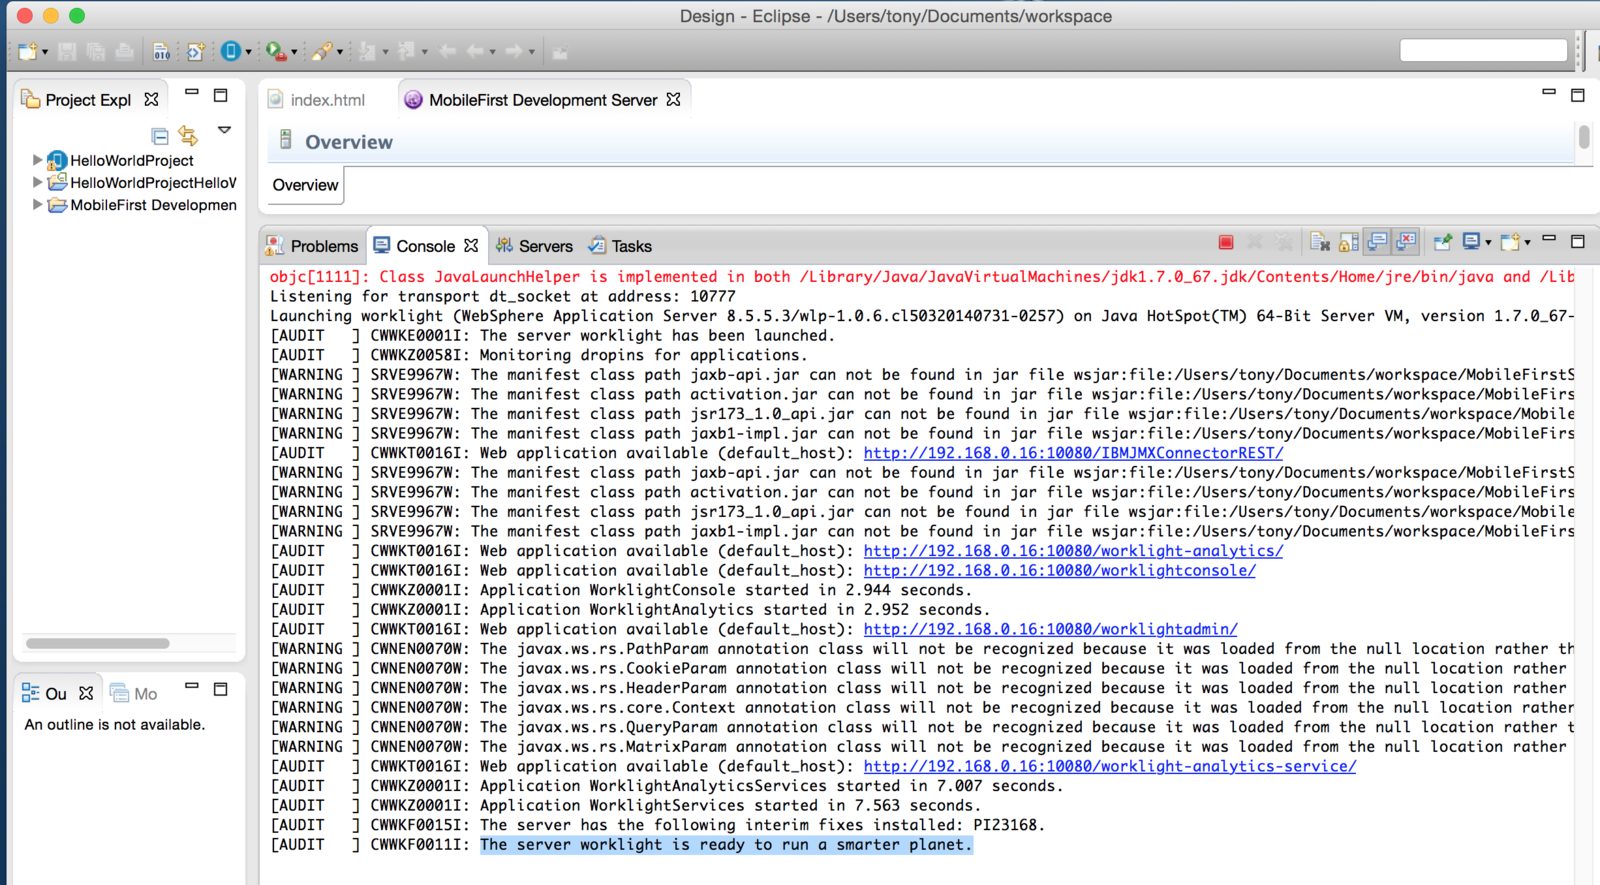The height and width of the screenshot is (885, 1600).
Task: Close the Project Explorer view
Action: point(151,99)
